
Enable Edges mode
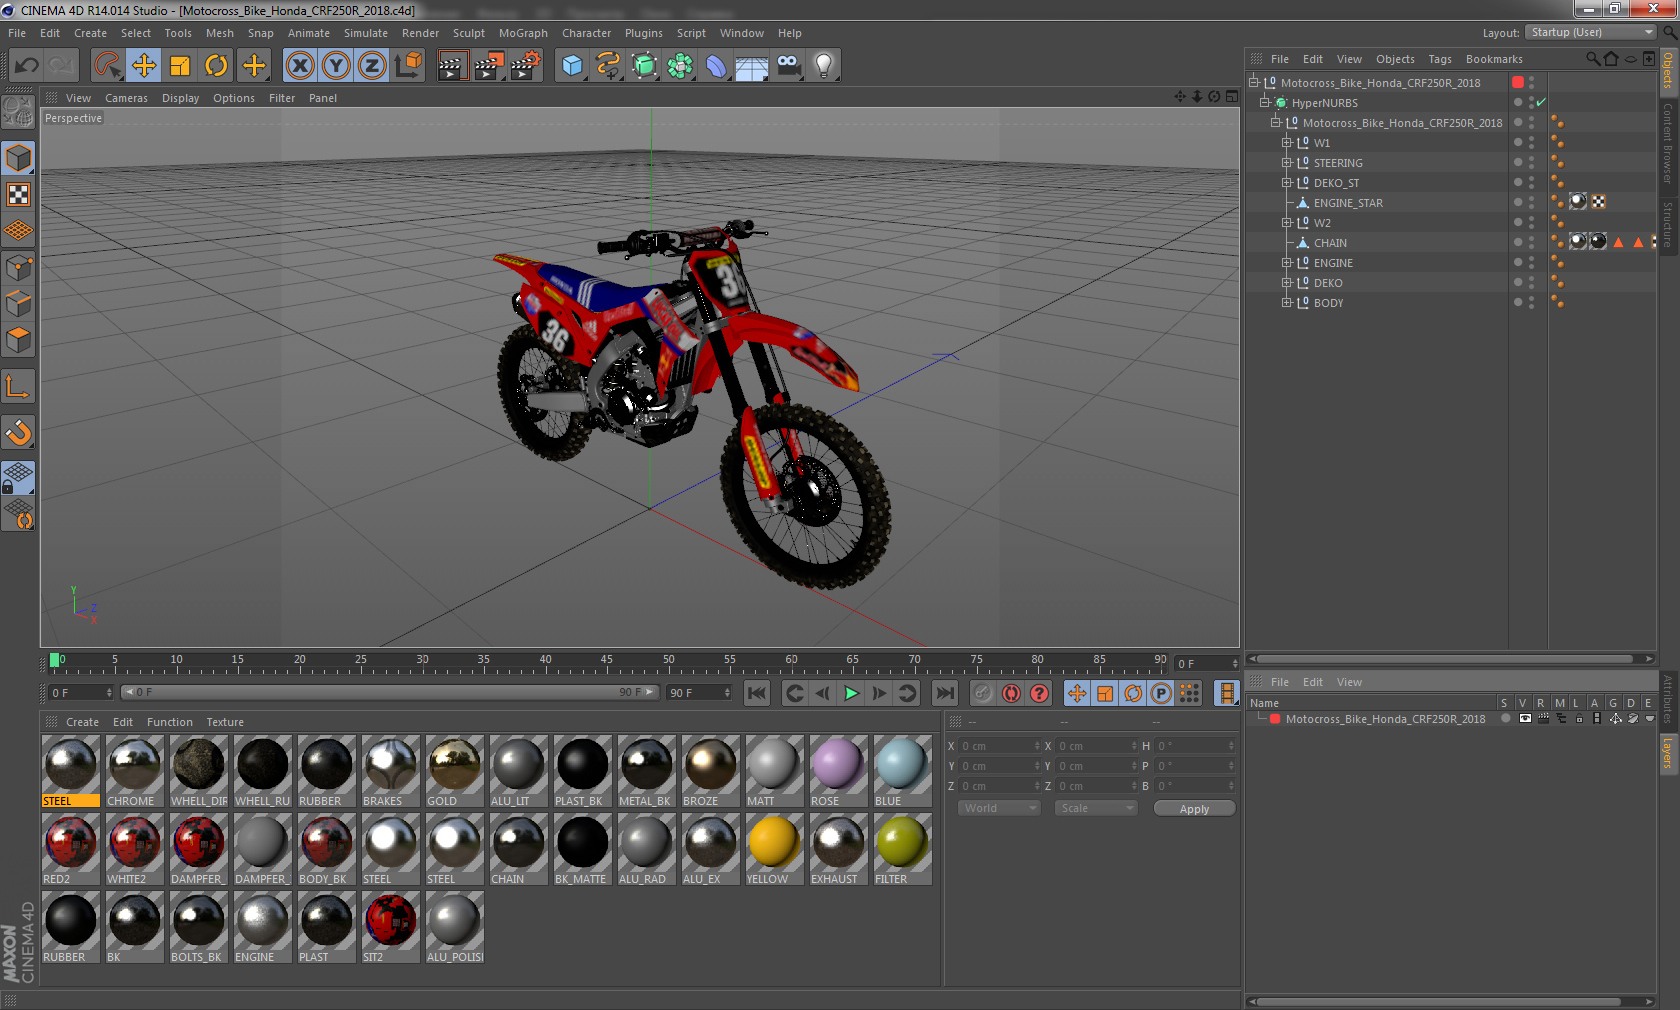pyautogui.click(x=19, y=303)
